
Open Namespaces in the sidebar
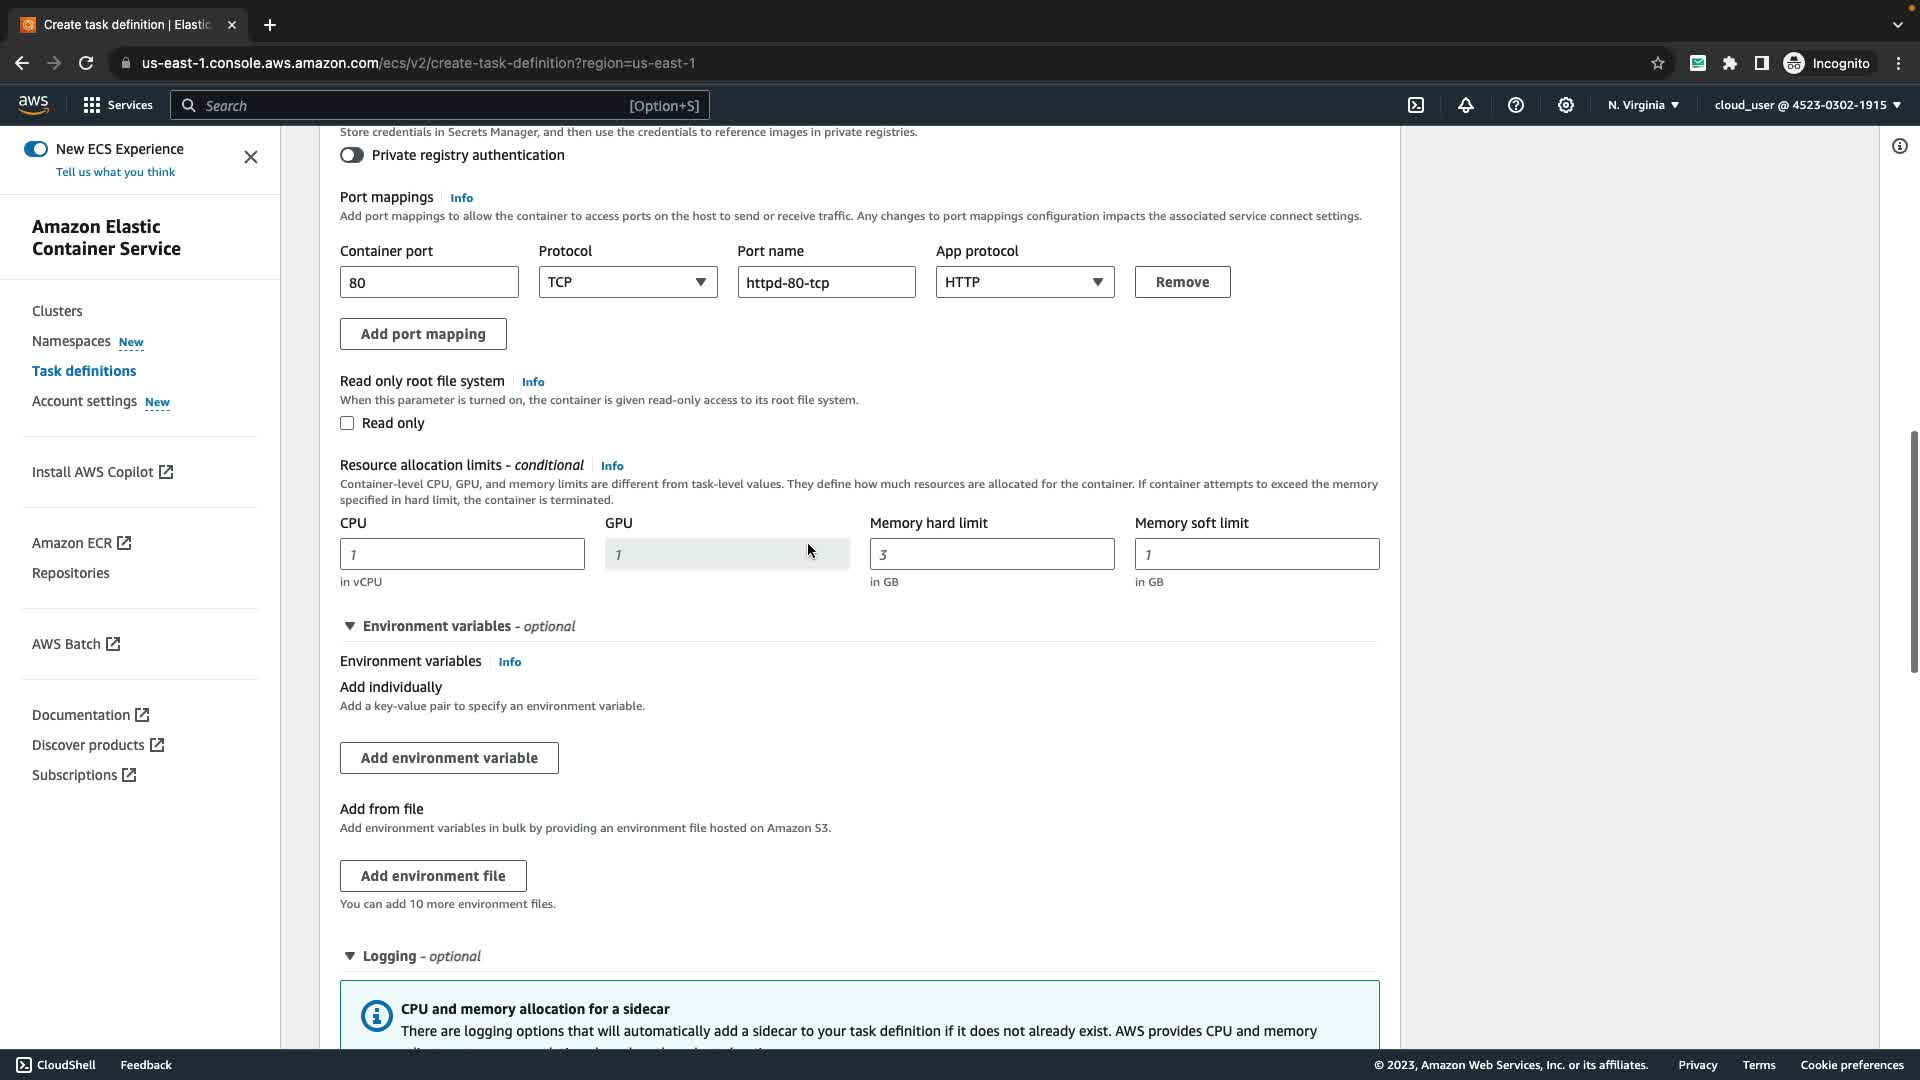(x=71, y=341)
